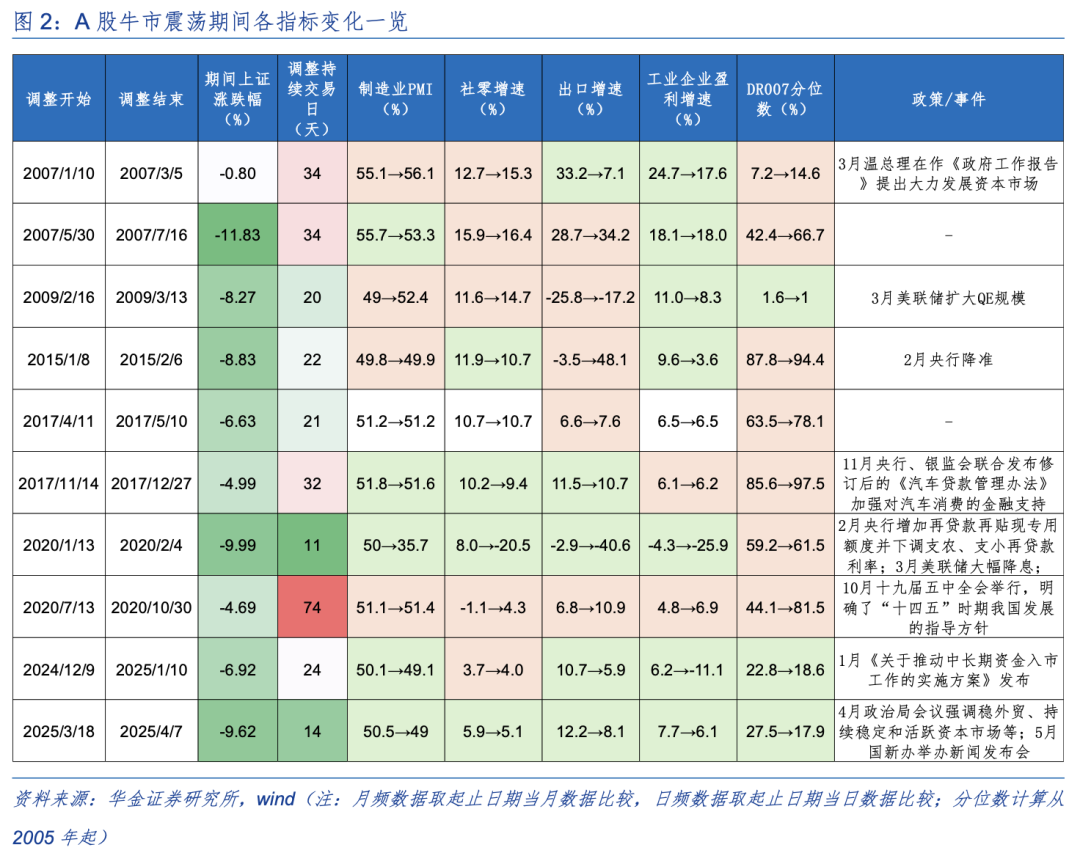
Task: Select the red cell showing 74 trading days
Action: tap(312, 607)
